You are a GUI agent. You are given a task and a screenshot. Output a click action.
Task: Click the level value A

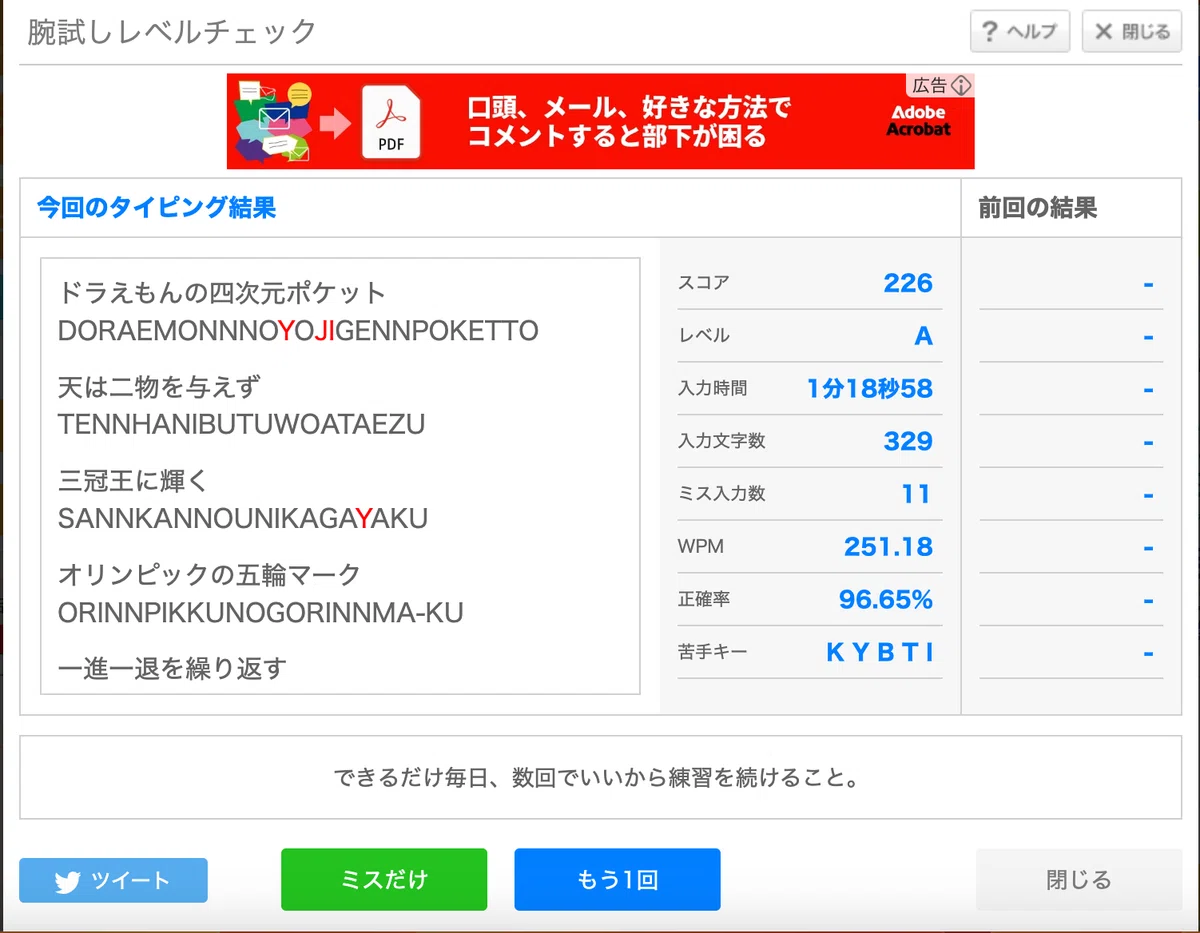(924, 336)
